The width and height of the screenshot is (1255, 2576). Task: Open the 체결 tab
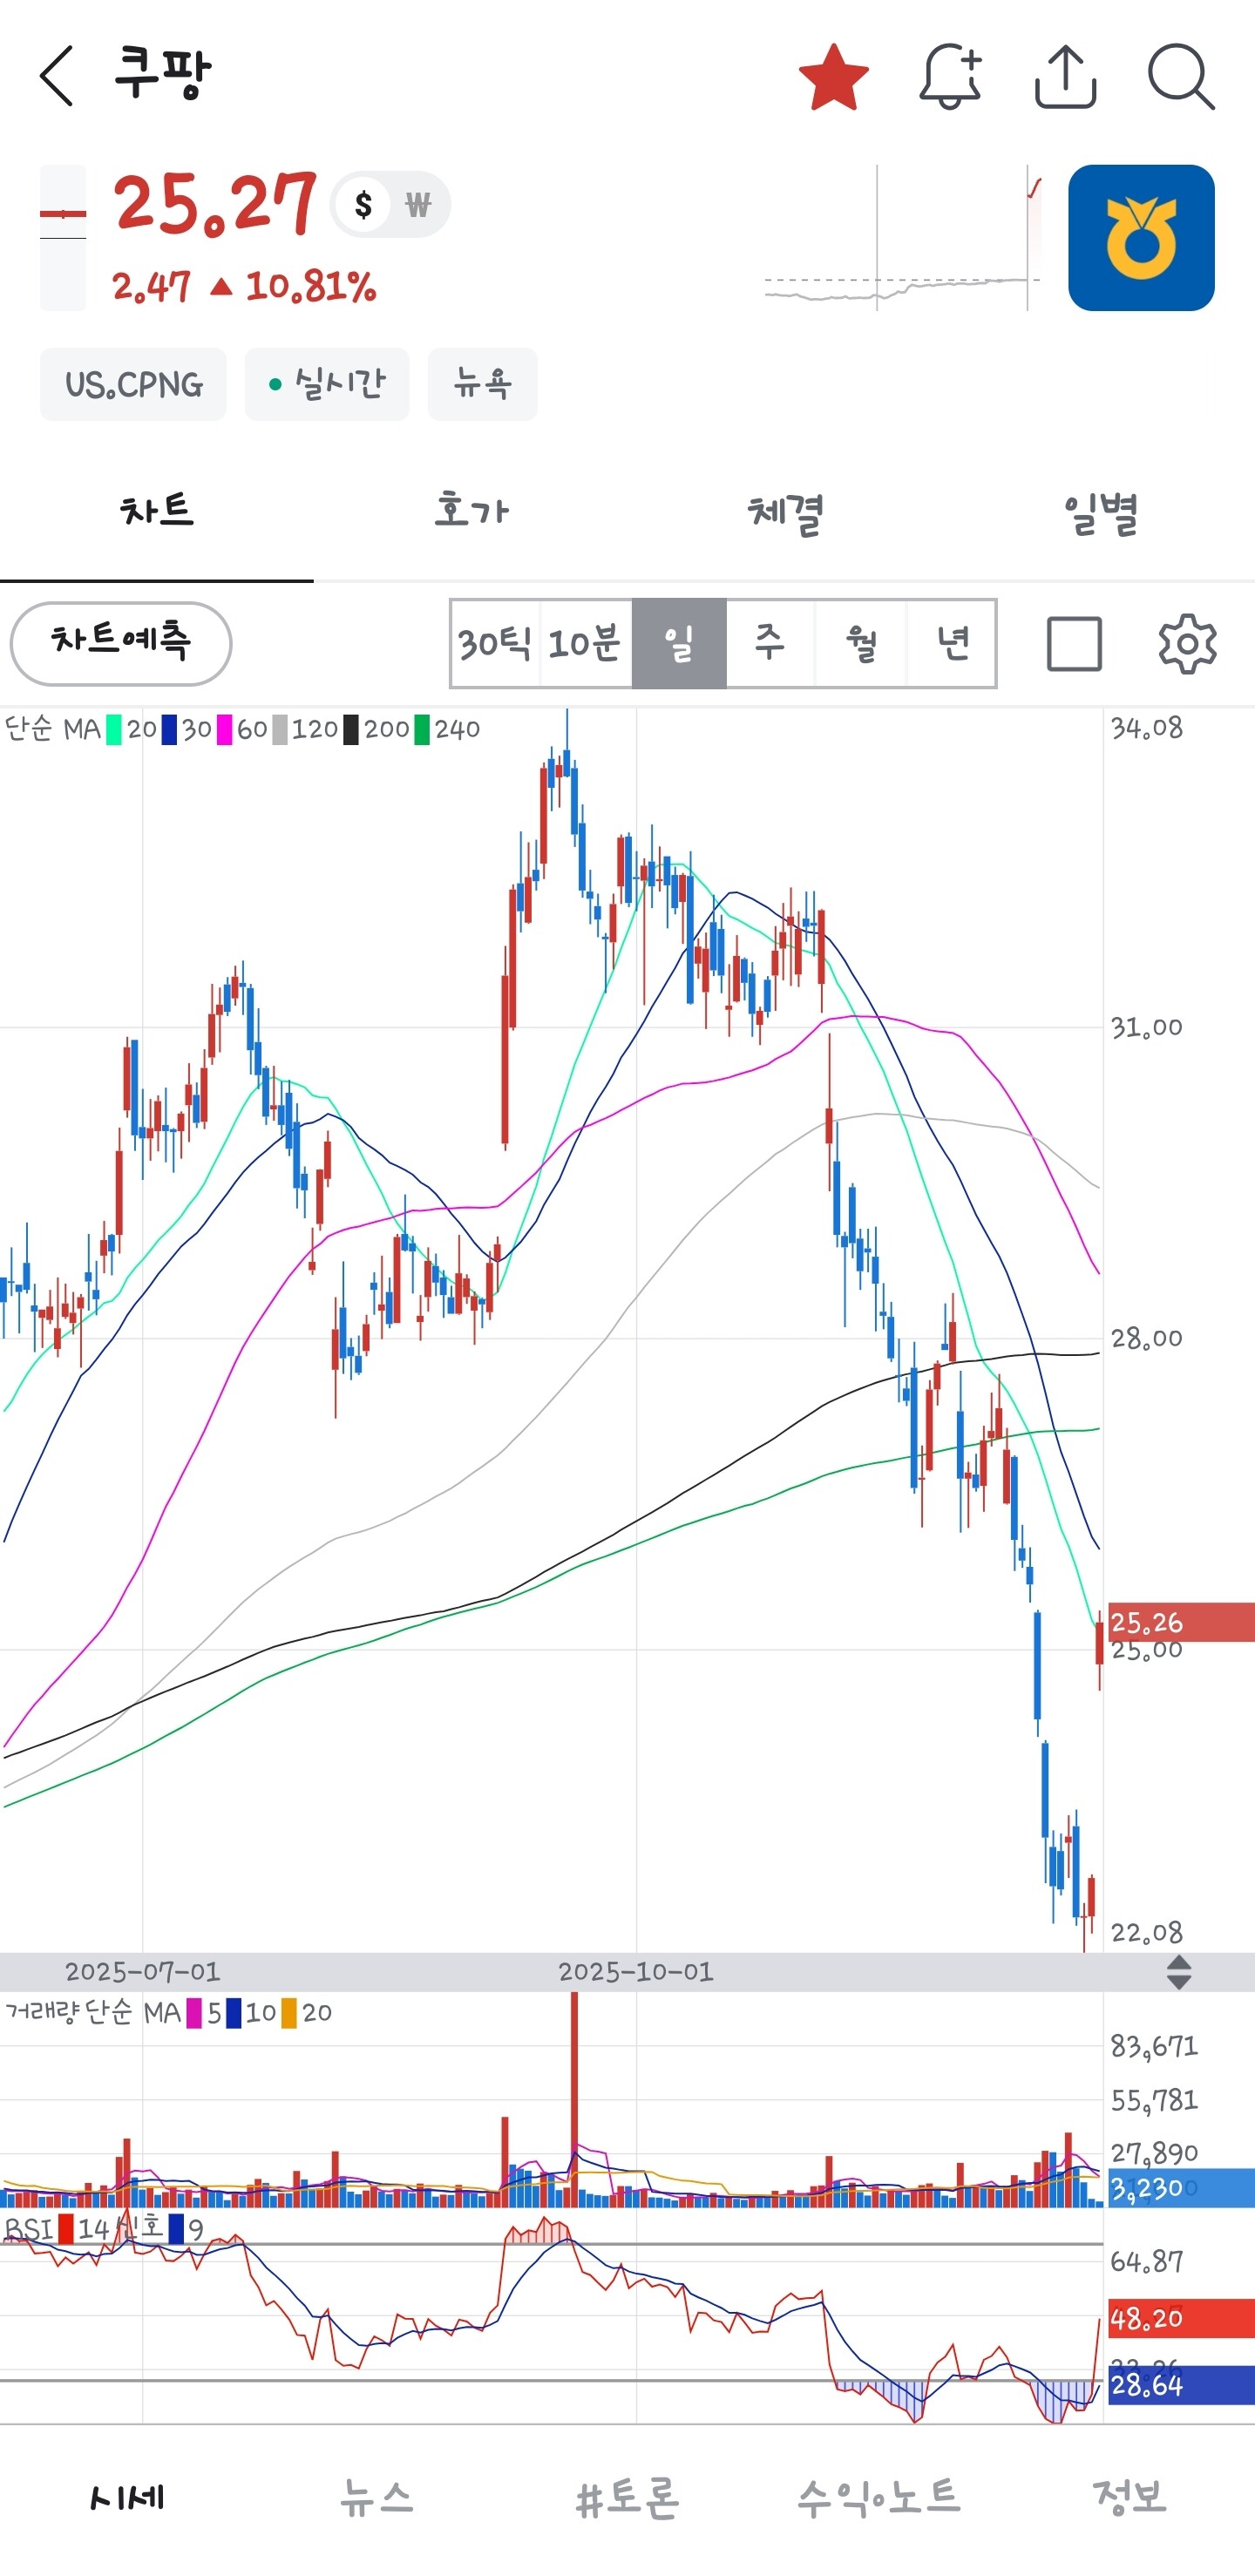[785, 512]
